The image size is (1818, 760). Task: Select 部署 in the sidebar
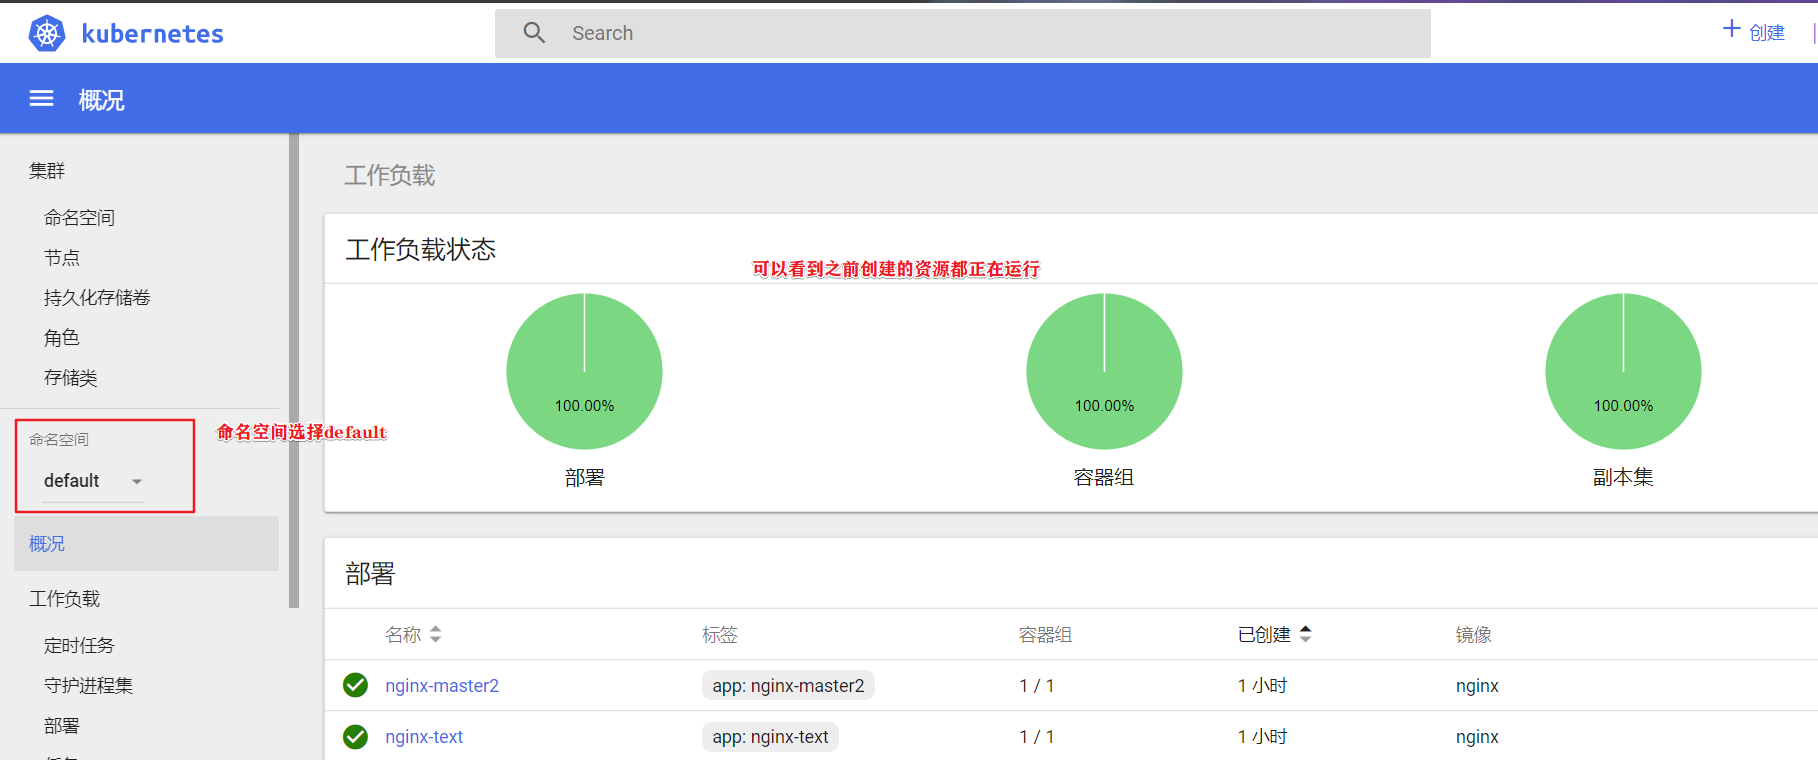62,726
